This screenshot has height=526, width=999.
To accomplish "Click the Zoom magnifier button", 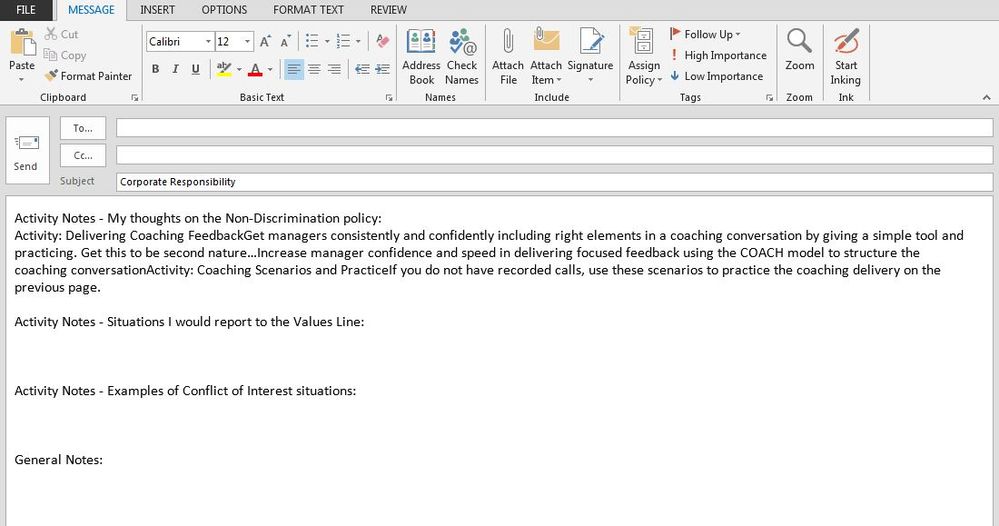I will (x=800, y=50).
